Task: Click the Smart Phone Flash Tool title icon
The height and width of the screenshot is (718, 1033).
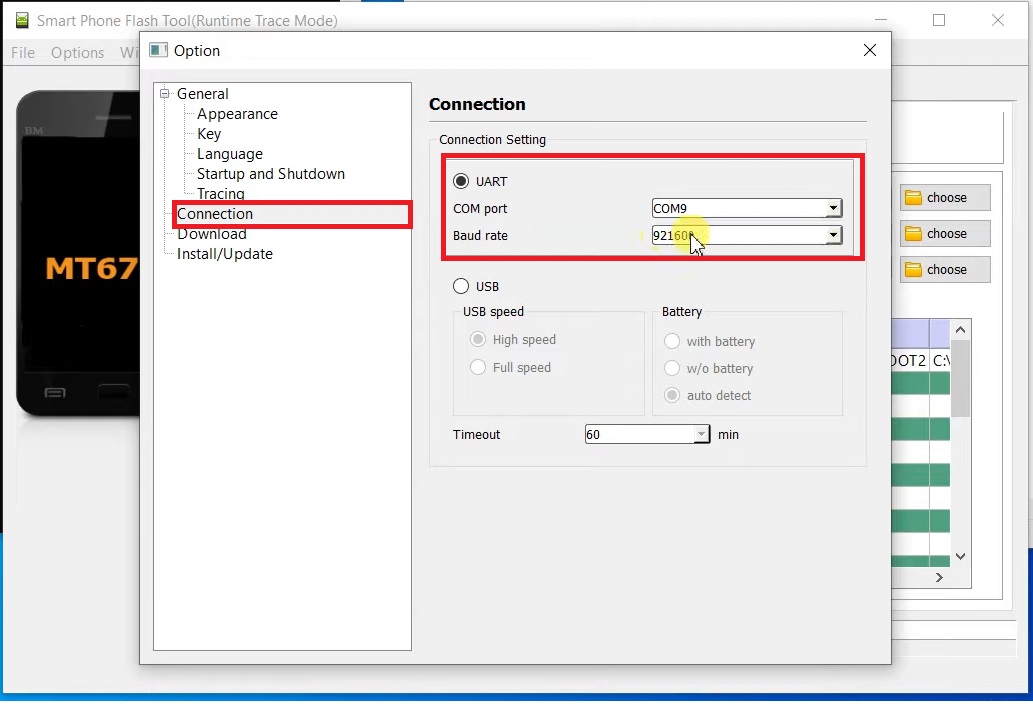Action: tap(22, 20)
